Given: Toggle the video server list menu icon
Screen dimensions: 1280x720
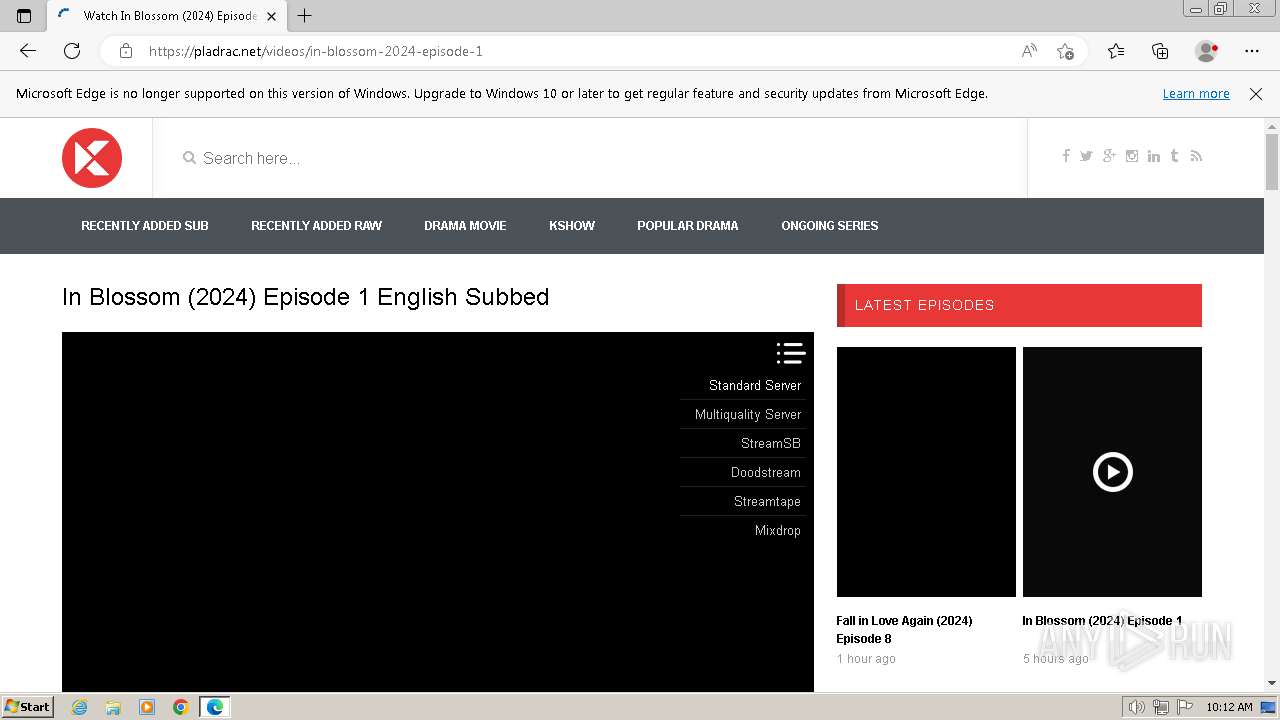Looking at the screenshot, I should [x=790, y=353].
